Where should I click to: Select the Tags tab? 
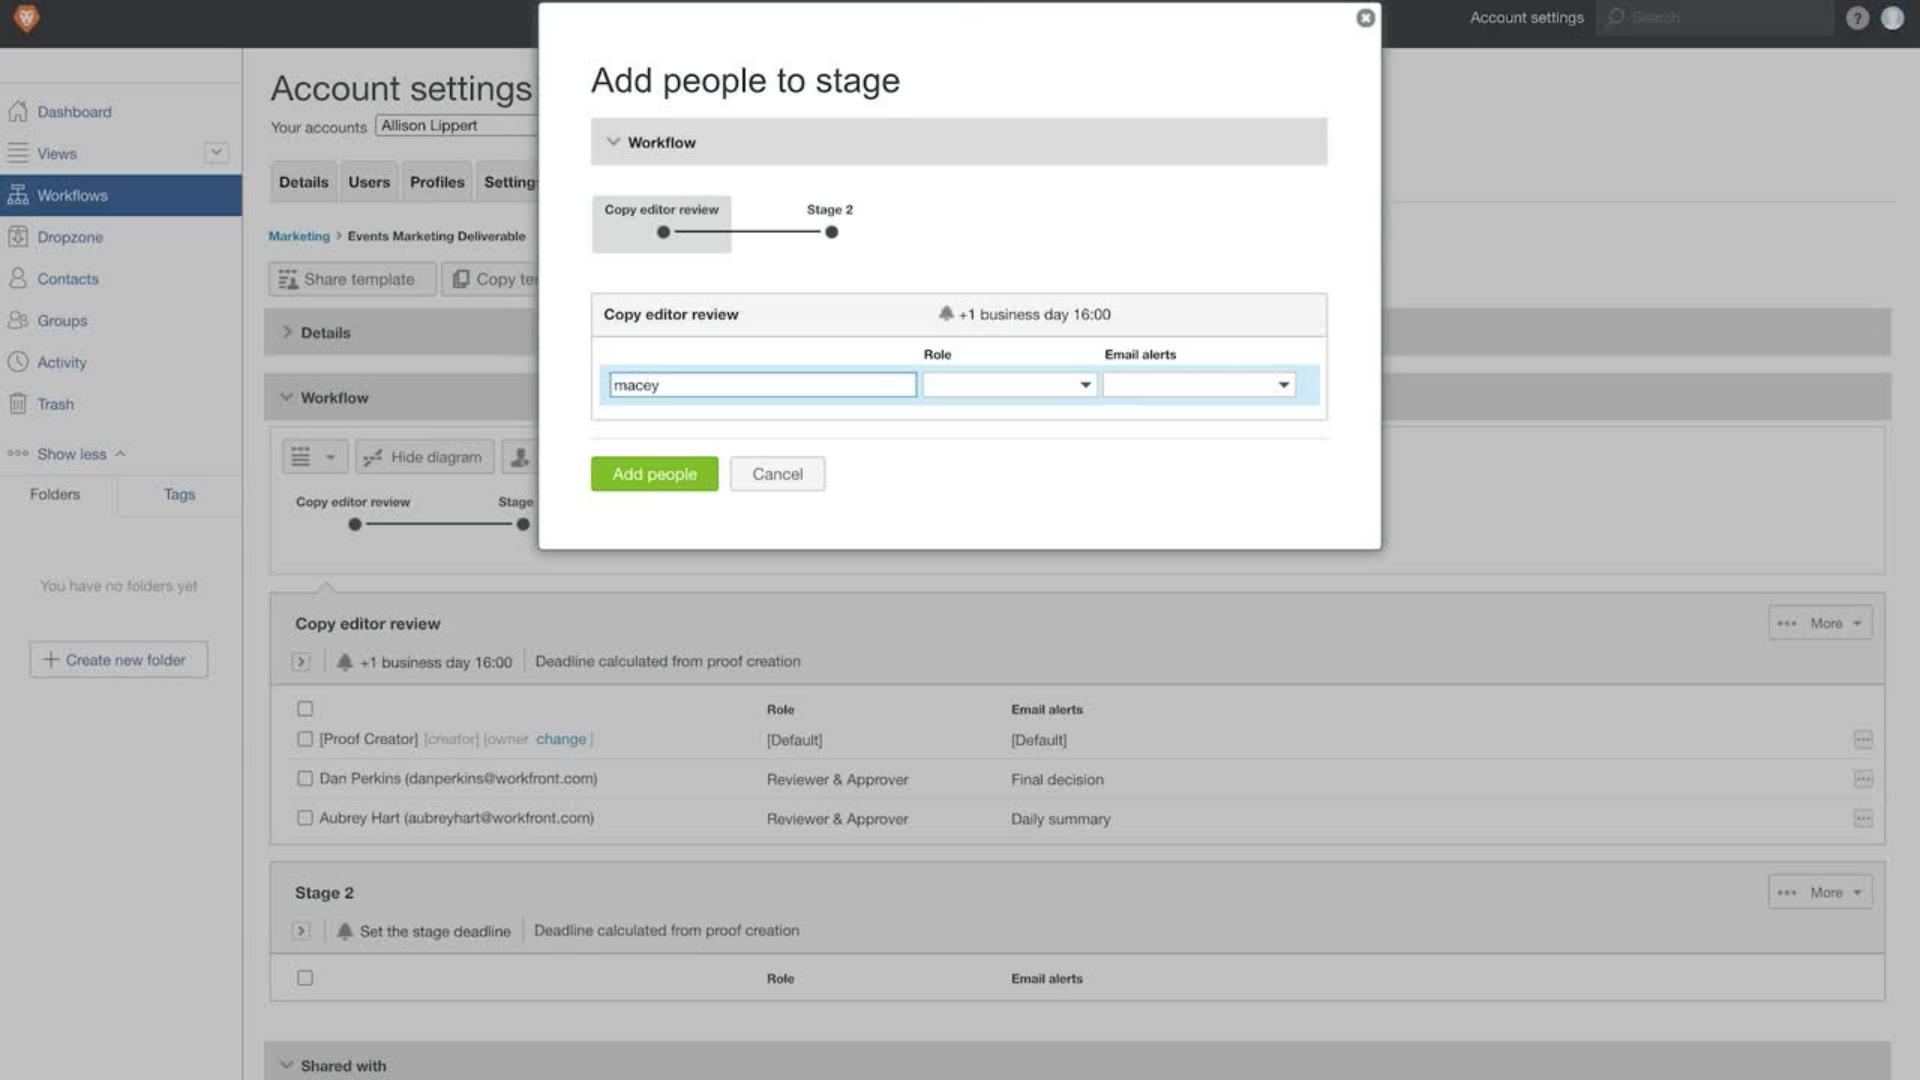point(178,494)
